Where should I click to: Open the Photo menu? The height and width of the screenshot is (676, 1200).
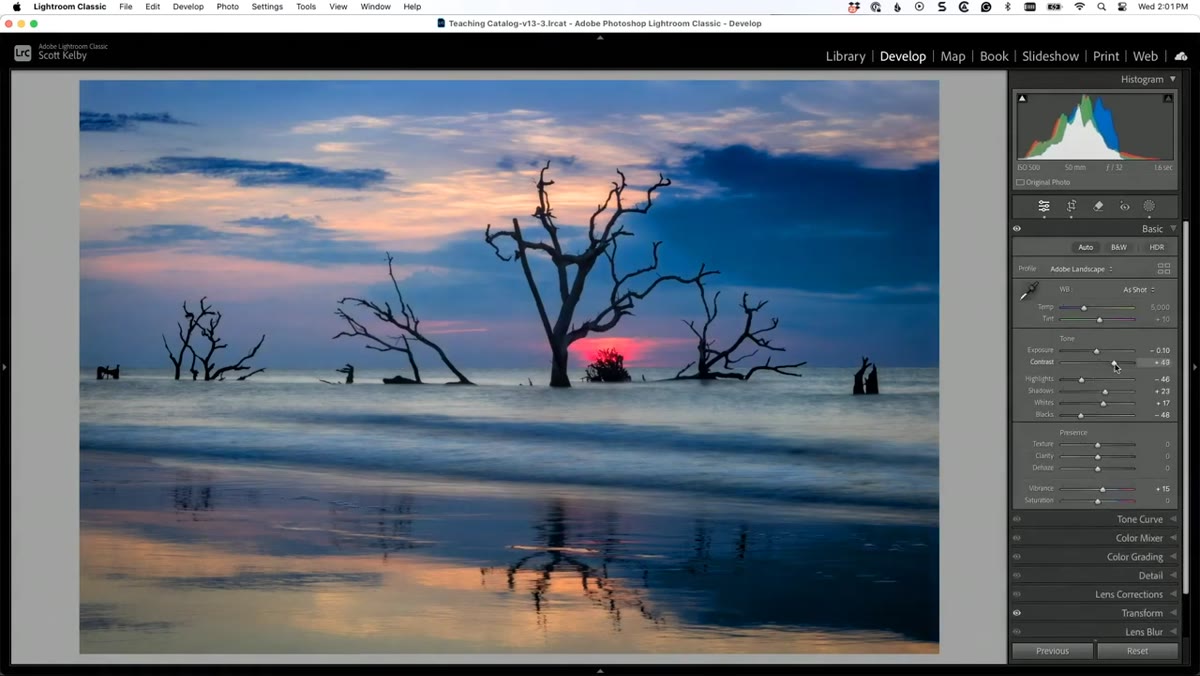(228, 7)
